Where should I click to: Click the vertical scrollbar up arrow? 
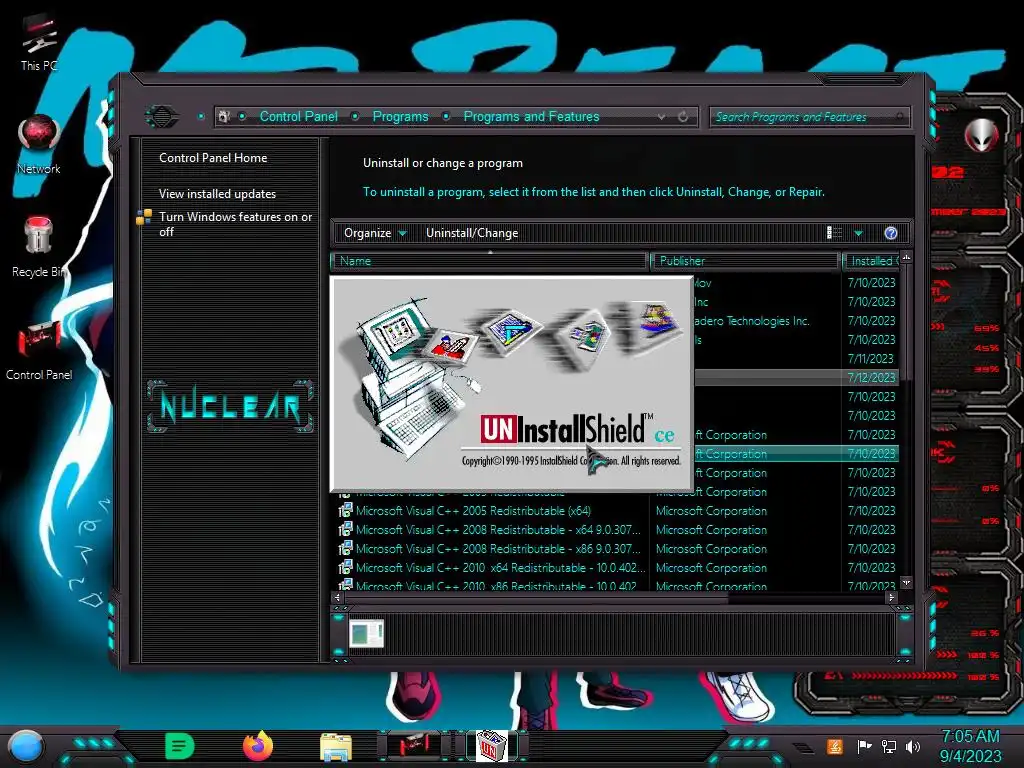tap(906, 258)
